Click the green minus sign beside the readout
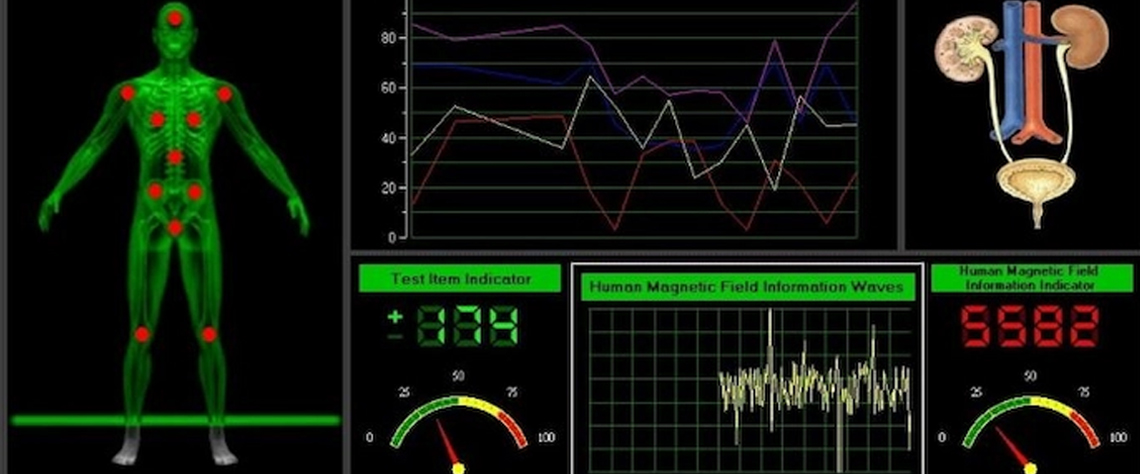The height and width of the screenshot is (474, 1140). click(x=395, y=336)
